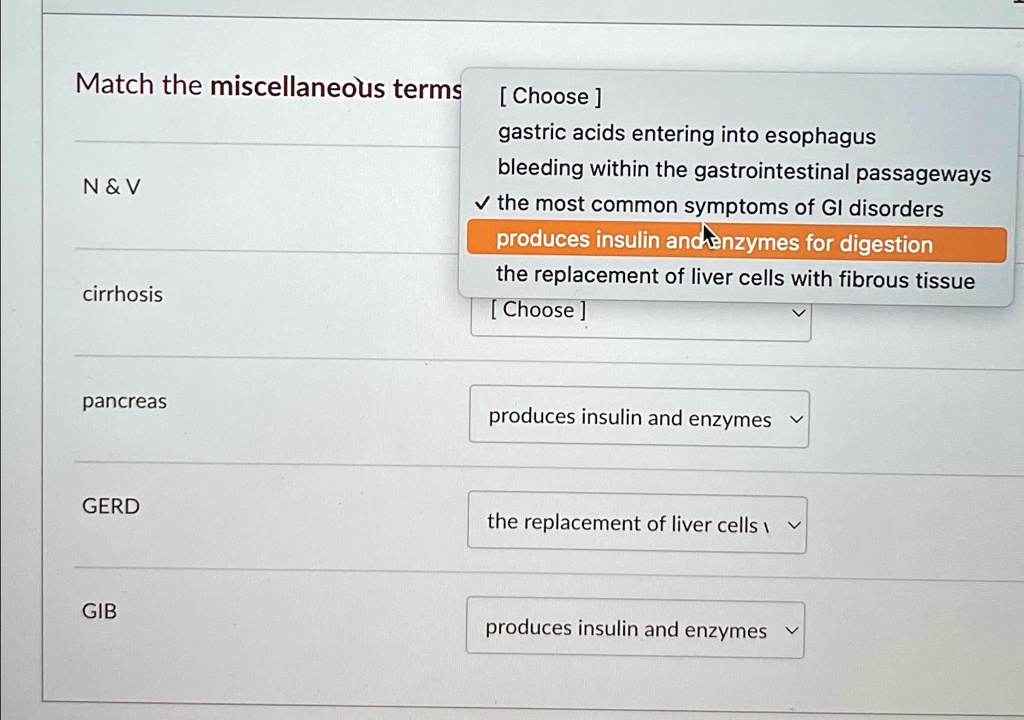This screenshot has width=1024, height=720.
Task: Click the chevron on the cirrhosis dropdown
Action: [798, 313]
